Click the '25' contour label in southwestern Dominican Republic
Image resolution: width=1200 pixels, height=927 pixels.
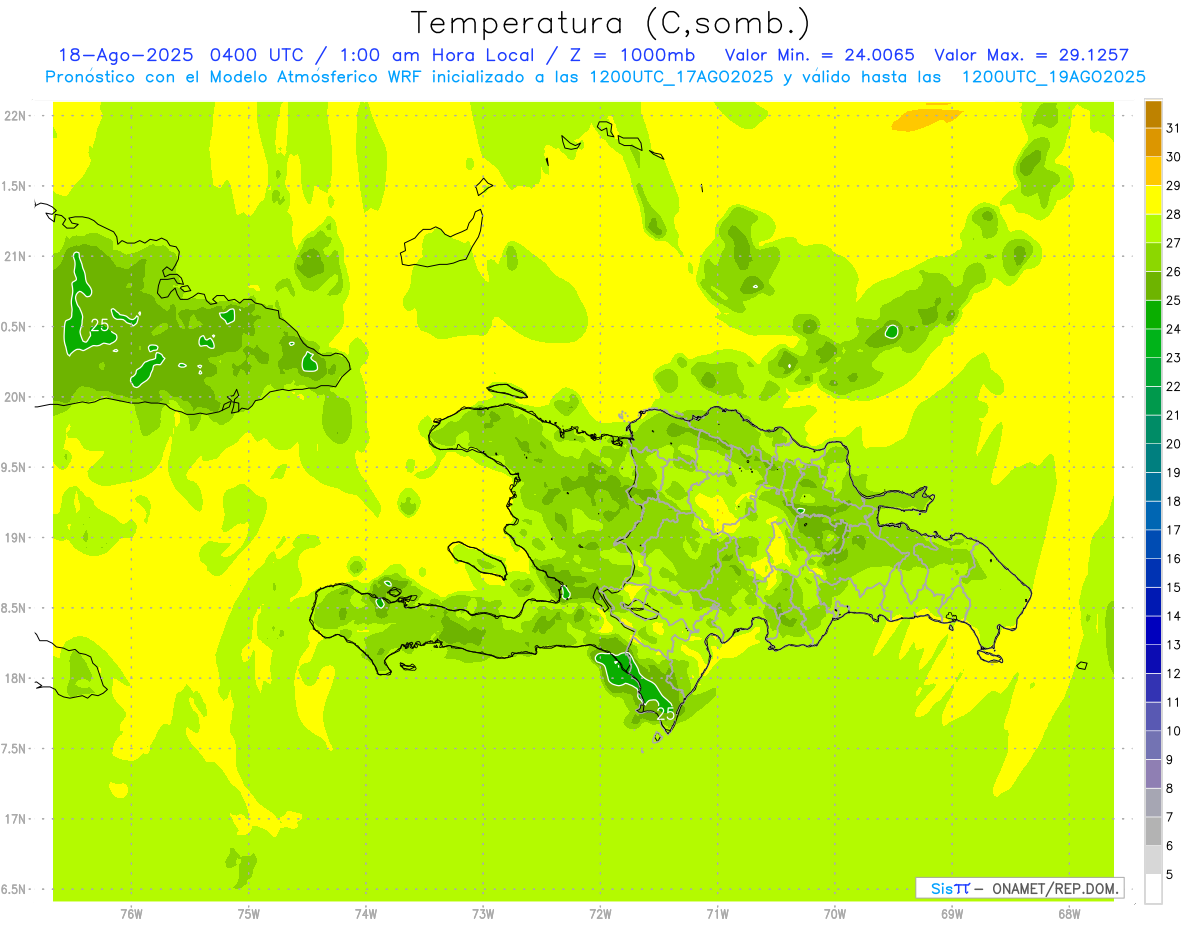tap(665, 713)
